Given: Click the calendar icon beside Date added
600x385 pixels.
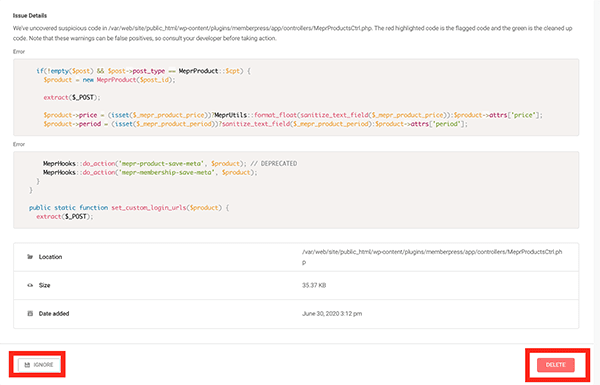Looking at the screenshot, I should click(30, 313).
